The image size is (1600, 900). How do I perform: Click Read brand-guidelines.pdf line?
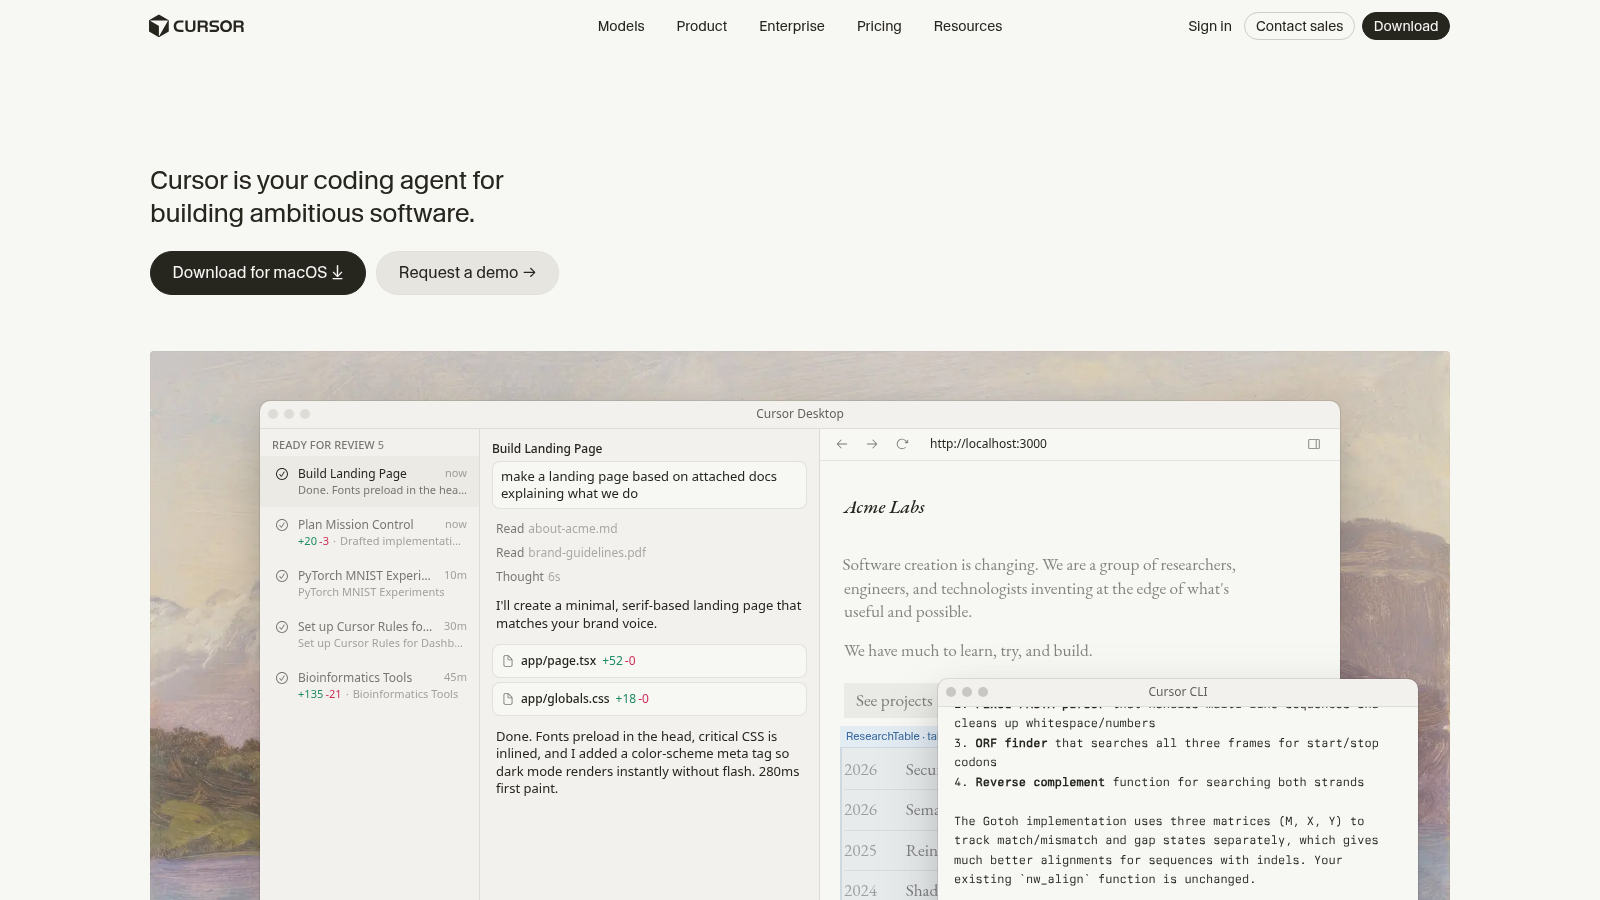click(x=571, y=553)
